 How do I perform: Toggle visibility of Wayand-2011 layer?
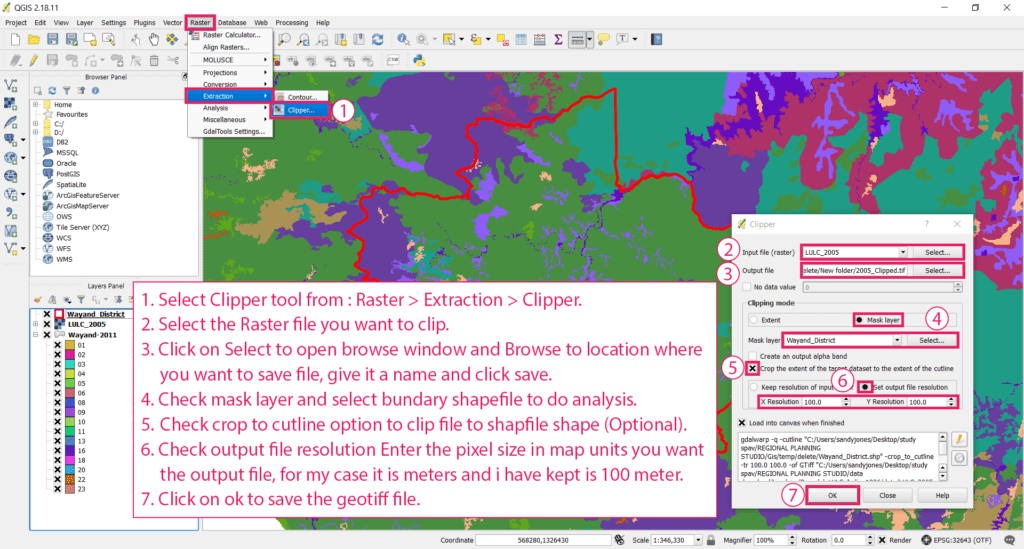click(x=47, y=334)
